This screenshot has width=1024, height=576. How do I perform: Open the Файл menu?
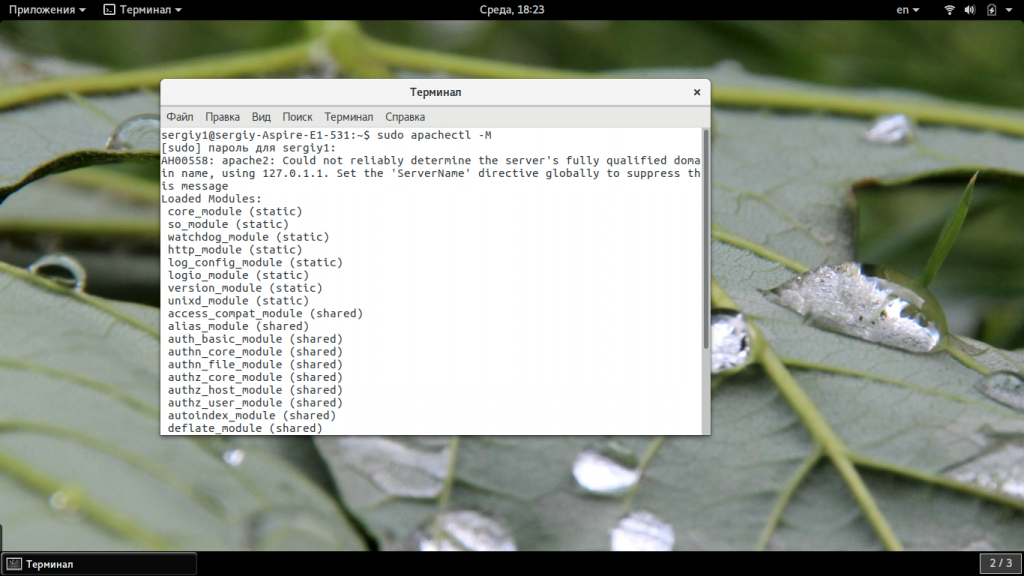(180, 117)
